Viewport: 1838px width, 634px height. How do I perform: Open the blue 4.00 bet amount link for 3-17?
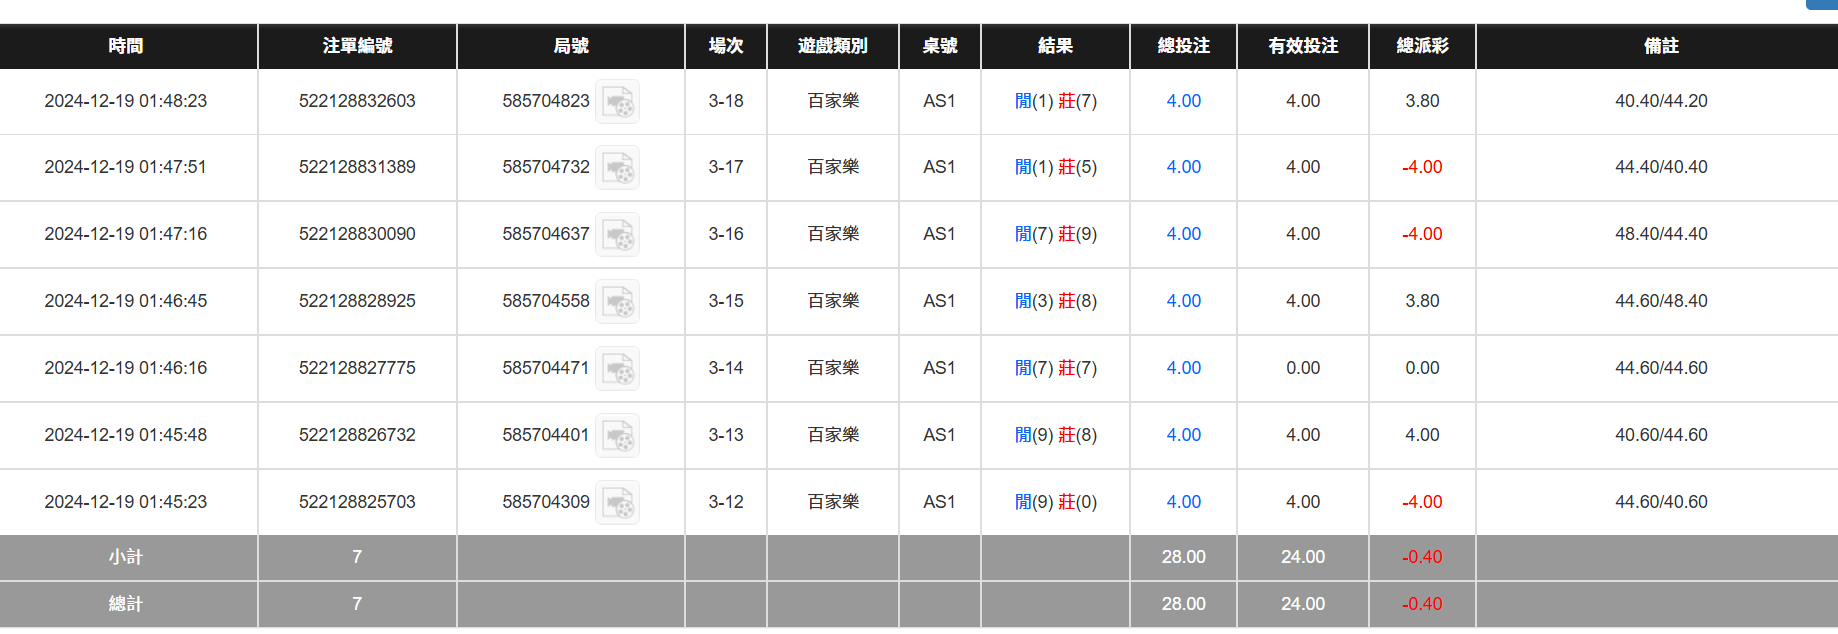point(1183,167)
